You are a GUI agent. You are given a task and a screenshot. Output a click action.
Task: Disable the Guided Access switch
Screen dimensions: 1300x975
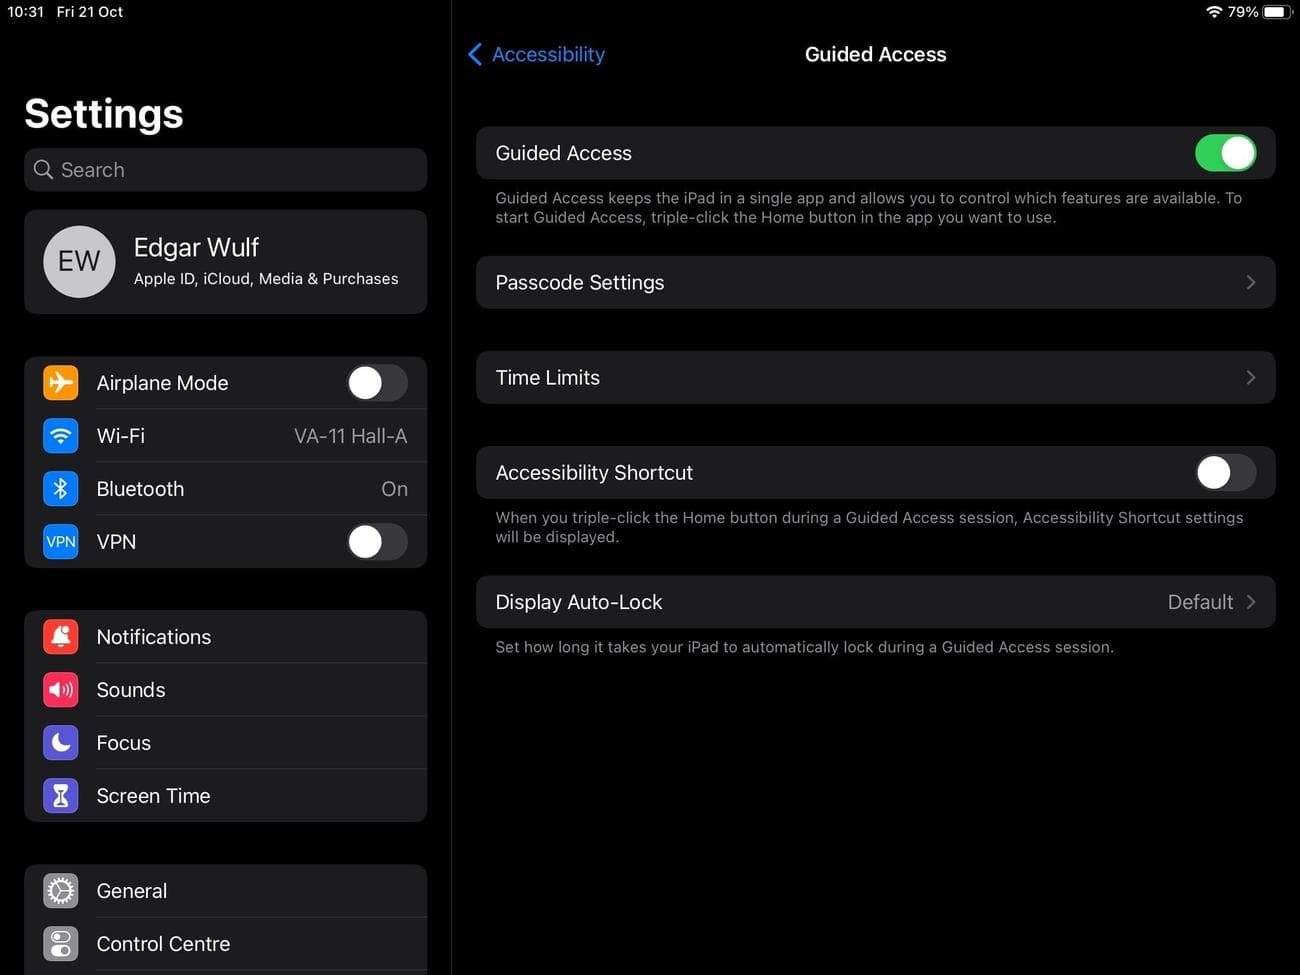[x=1225, y=153]
